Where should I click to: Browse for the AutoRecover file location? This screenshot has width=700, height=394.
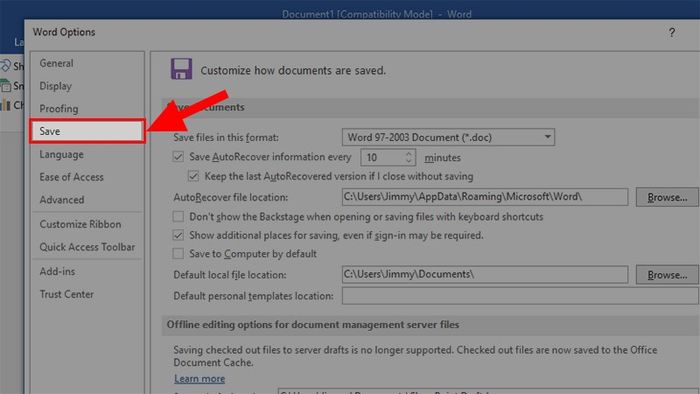(x=667, y=197)
